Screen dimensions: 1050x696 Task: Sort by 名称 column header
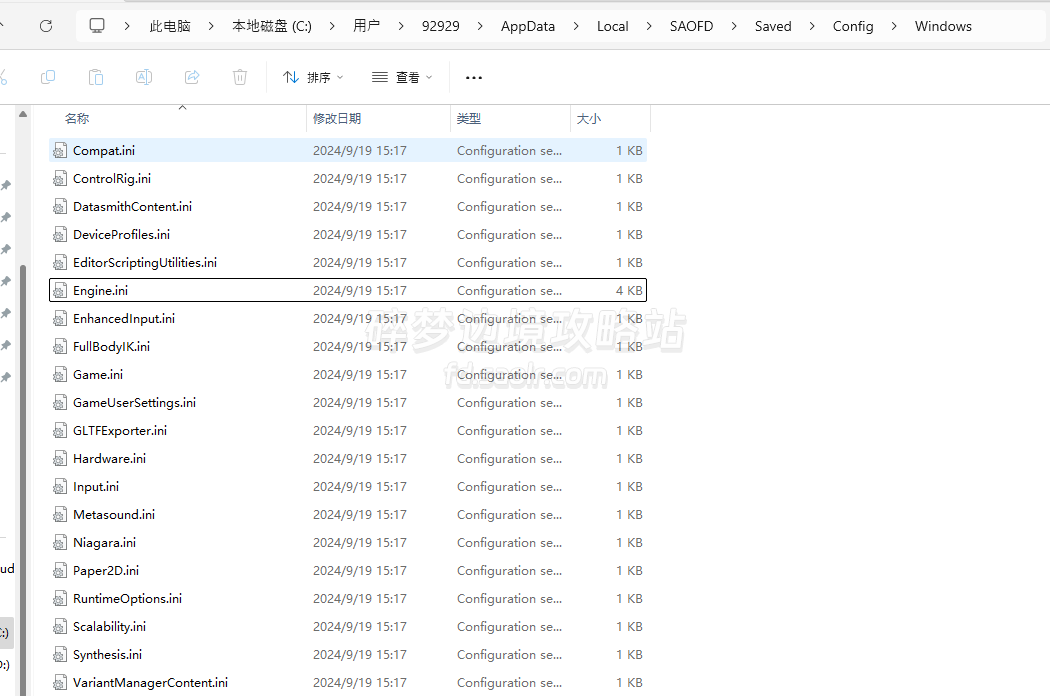pyautogui.click(x=77, y=118)
